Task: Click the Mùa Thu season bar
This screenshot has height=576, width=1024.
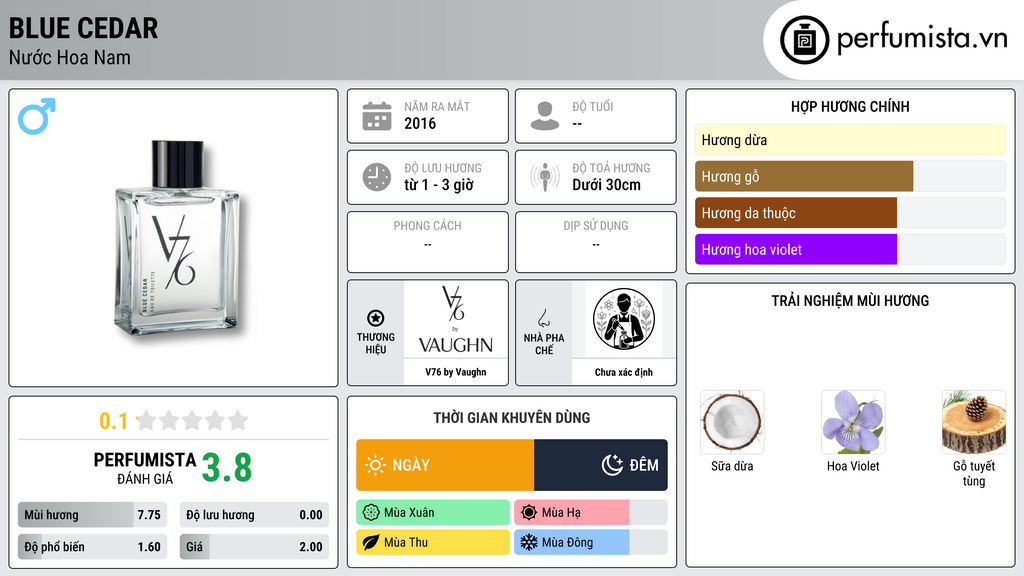Action: click(x=433, y=542)
